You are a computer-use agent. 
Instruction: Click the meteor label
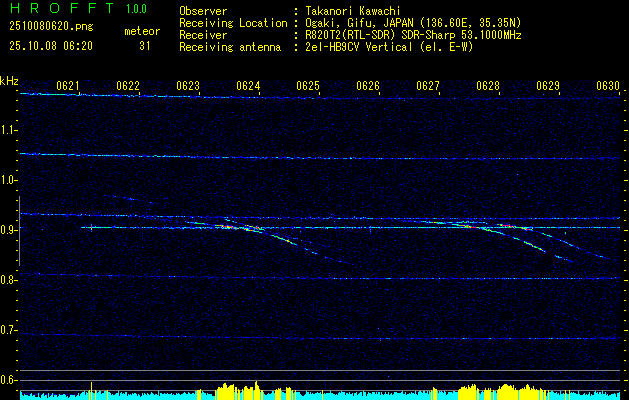pos(142,31)
